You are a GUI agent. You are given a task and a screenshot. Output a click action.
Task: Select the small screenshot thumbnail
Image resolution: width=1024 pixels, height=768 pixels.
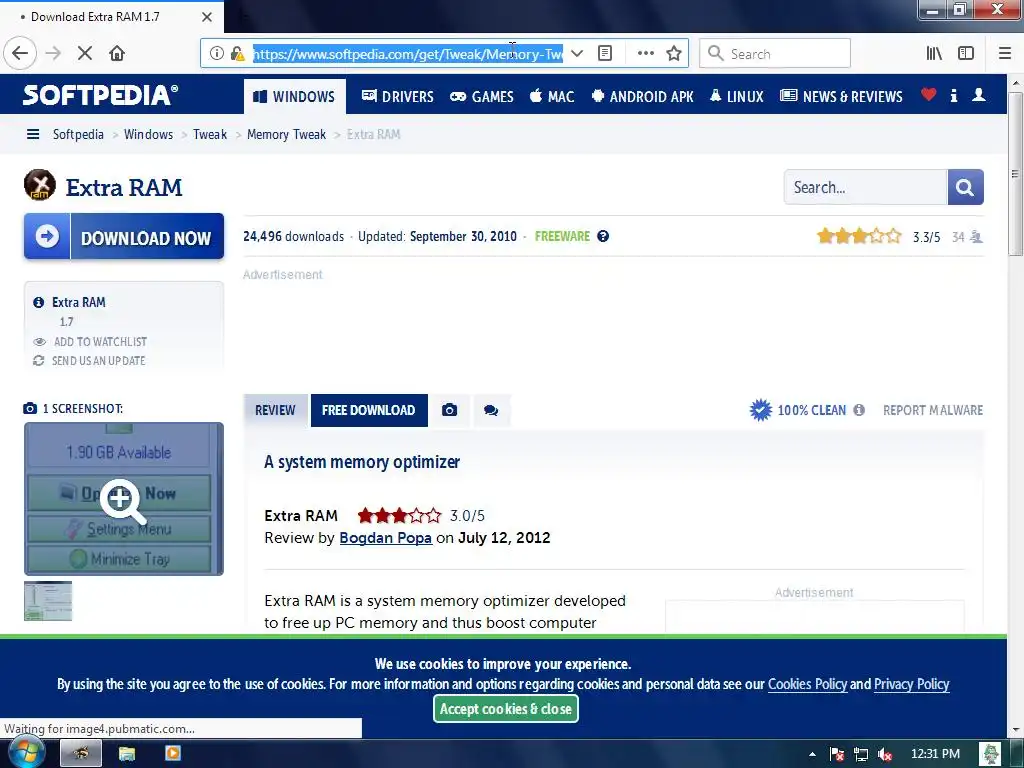click(x=48, y=601)
